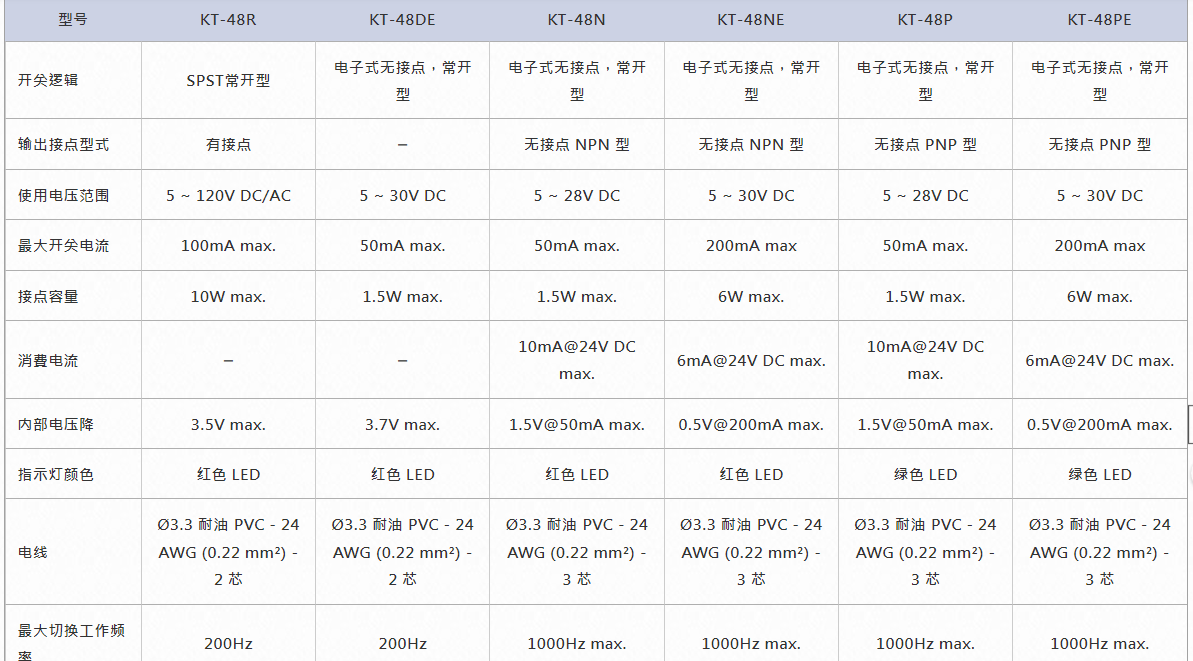Click 5 ~ 28V DC under KT-48P
Viewport: 1193px width, 661px height.
coord(925,195)
